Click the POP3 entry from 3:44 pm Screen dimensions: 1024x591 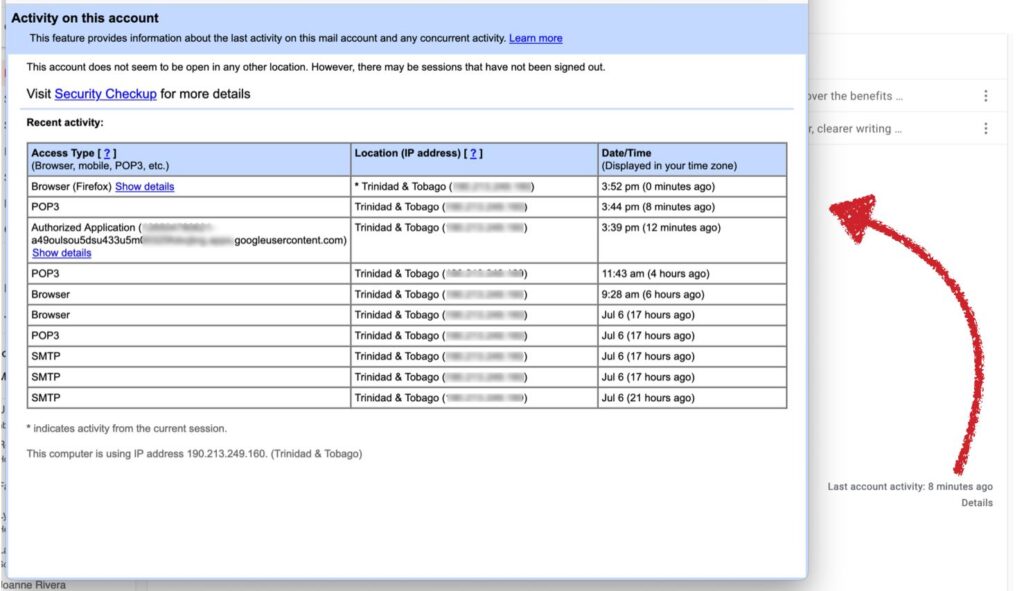45,207
